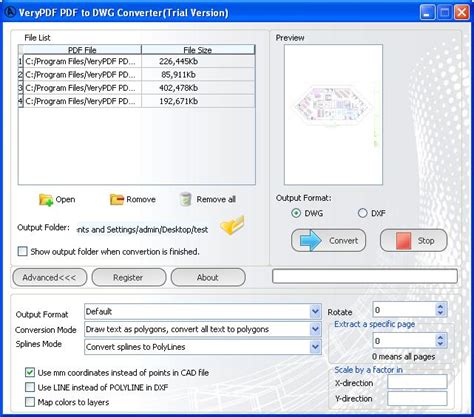This screenshot has height=417, width=474.
Task: Click the Remove all text label
Action: pos(216,199)
